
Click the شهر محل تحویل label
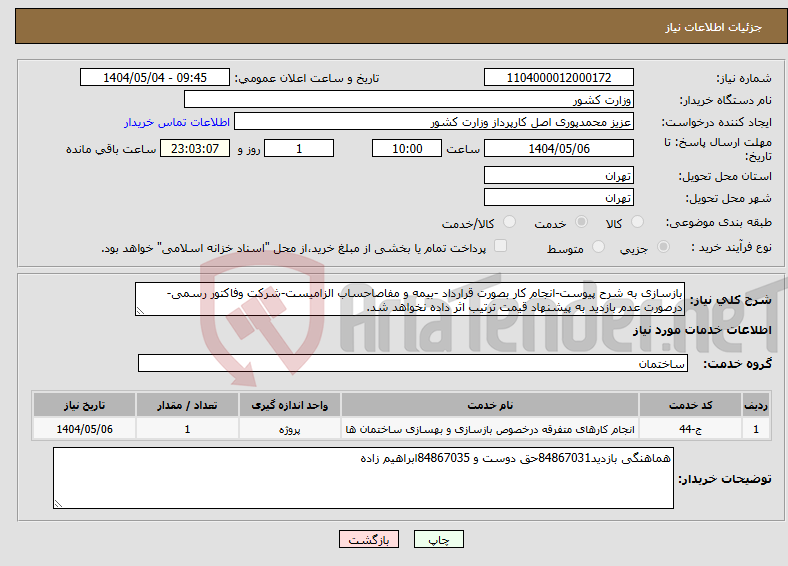(729, 199)
